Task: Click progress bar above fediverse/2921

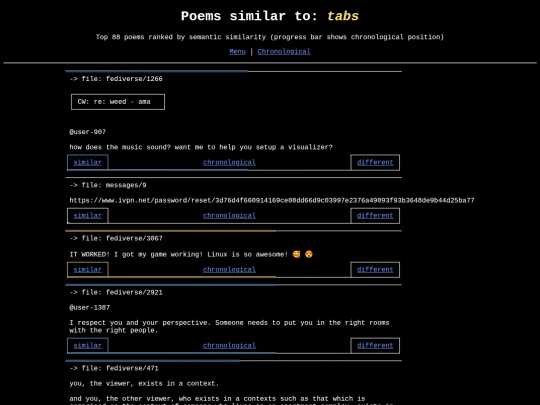Action: pos(233,285)
